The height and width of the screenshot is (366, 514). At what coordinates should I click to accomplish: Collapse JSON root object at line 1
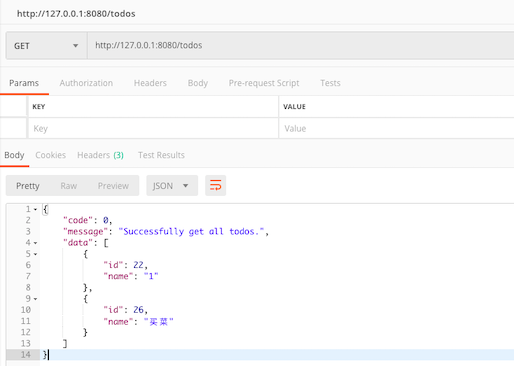point(35,210)
